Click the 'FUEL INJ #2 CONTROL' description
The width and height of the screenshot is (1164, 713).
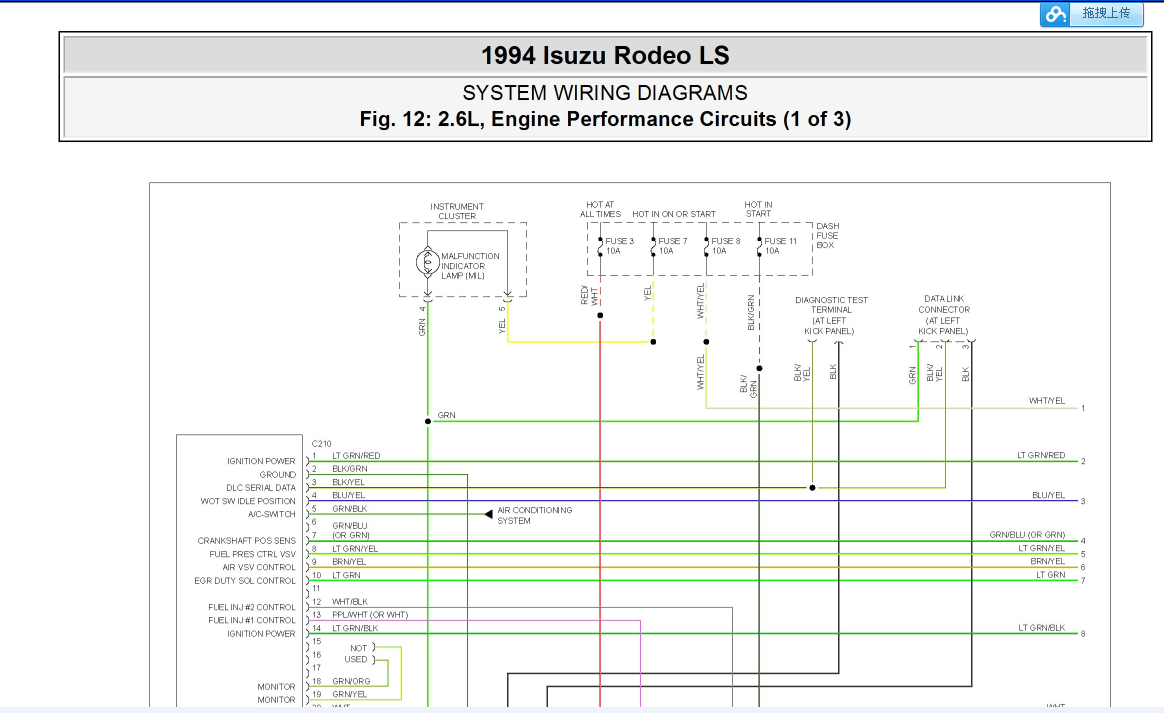click(252, 608)
